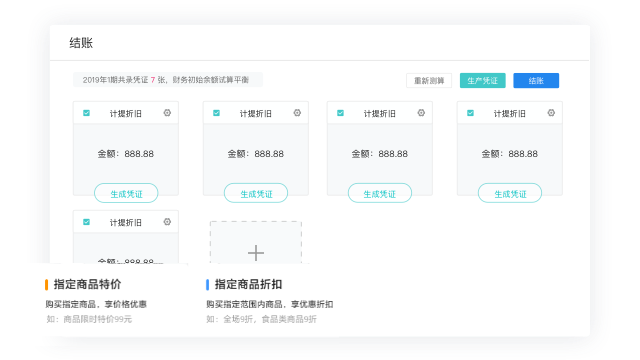Uncheck the second card's checkbox
The image size is (640, 360).
pos(216,113)
